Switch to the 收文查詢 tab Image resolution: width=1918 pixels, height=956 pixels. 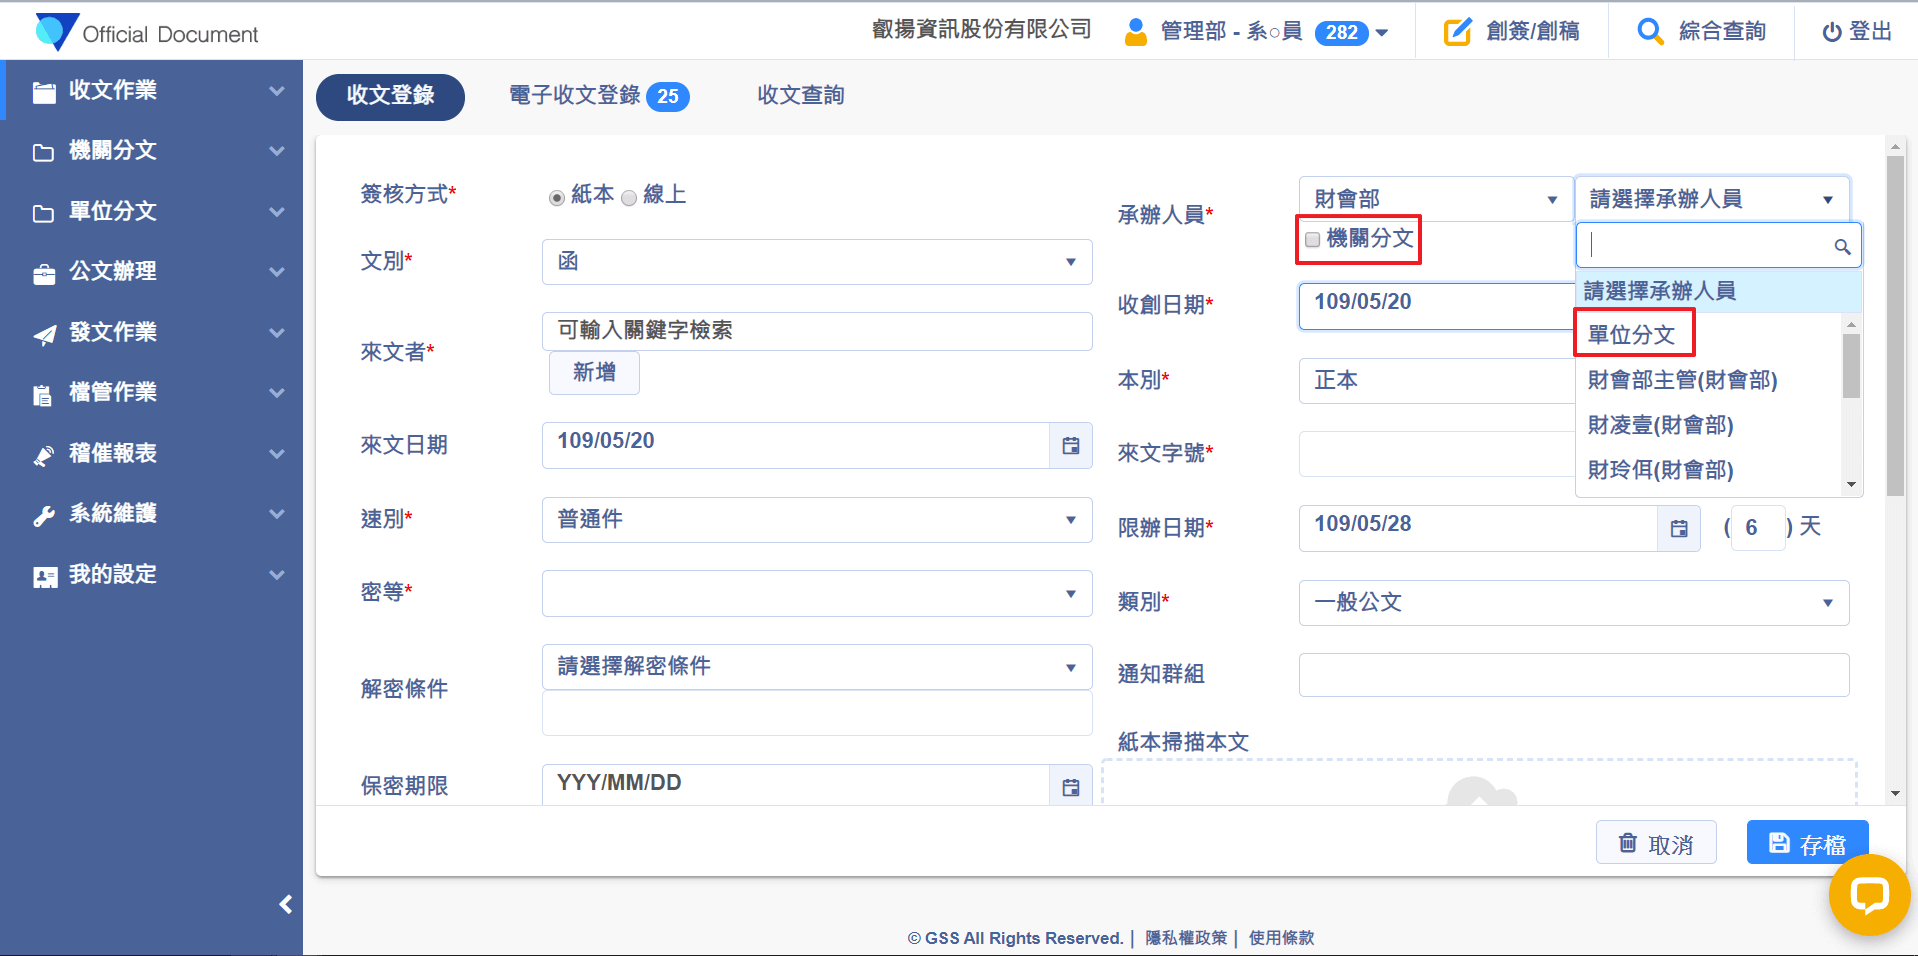tap(800, 96)
